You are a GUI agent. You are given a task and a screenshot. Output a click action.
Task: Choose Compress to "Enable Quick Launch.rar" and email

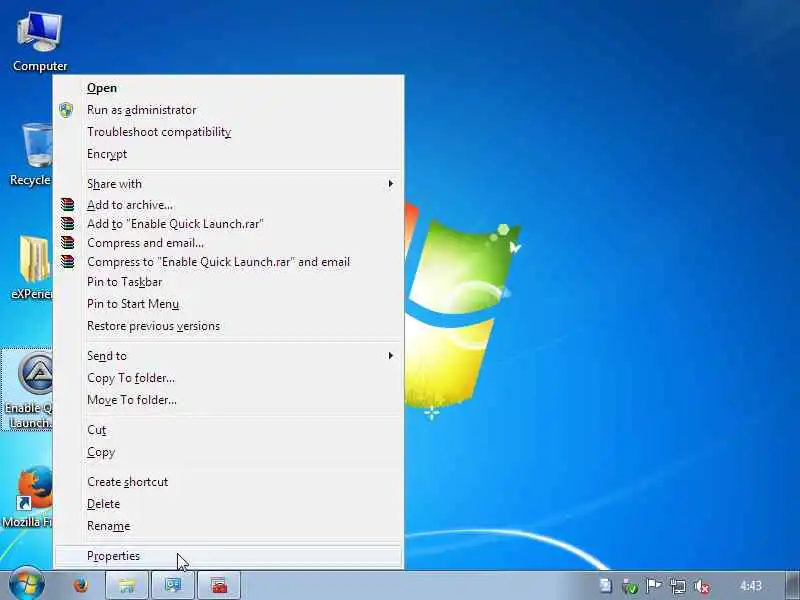(229, 262)
